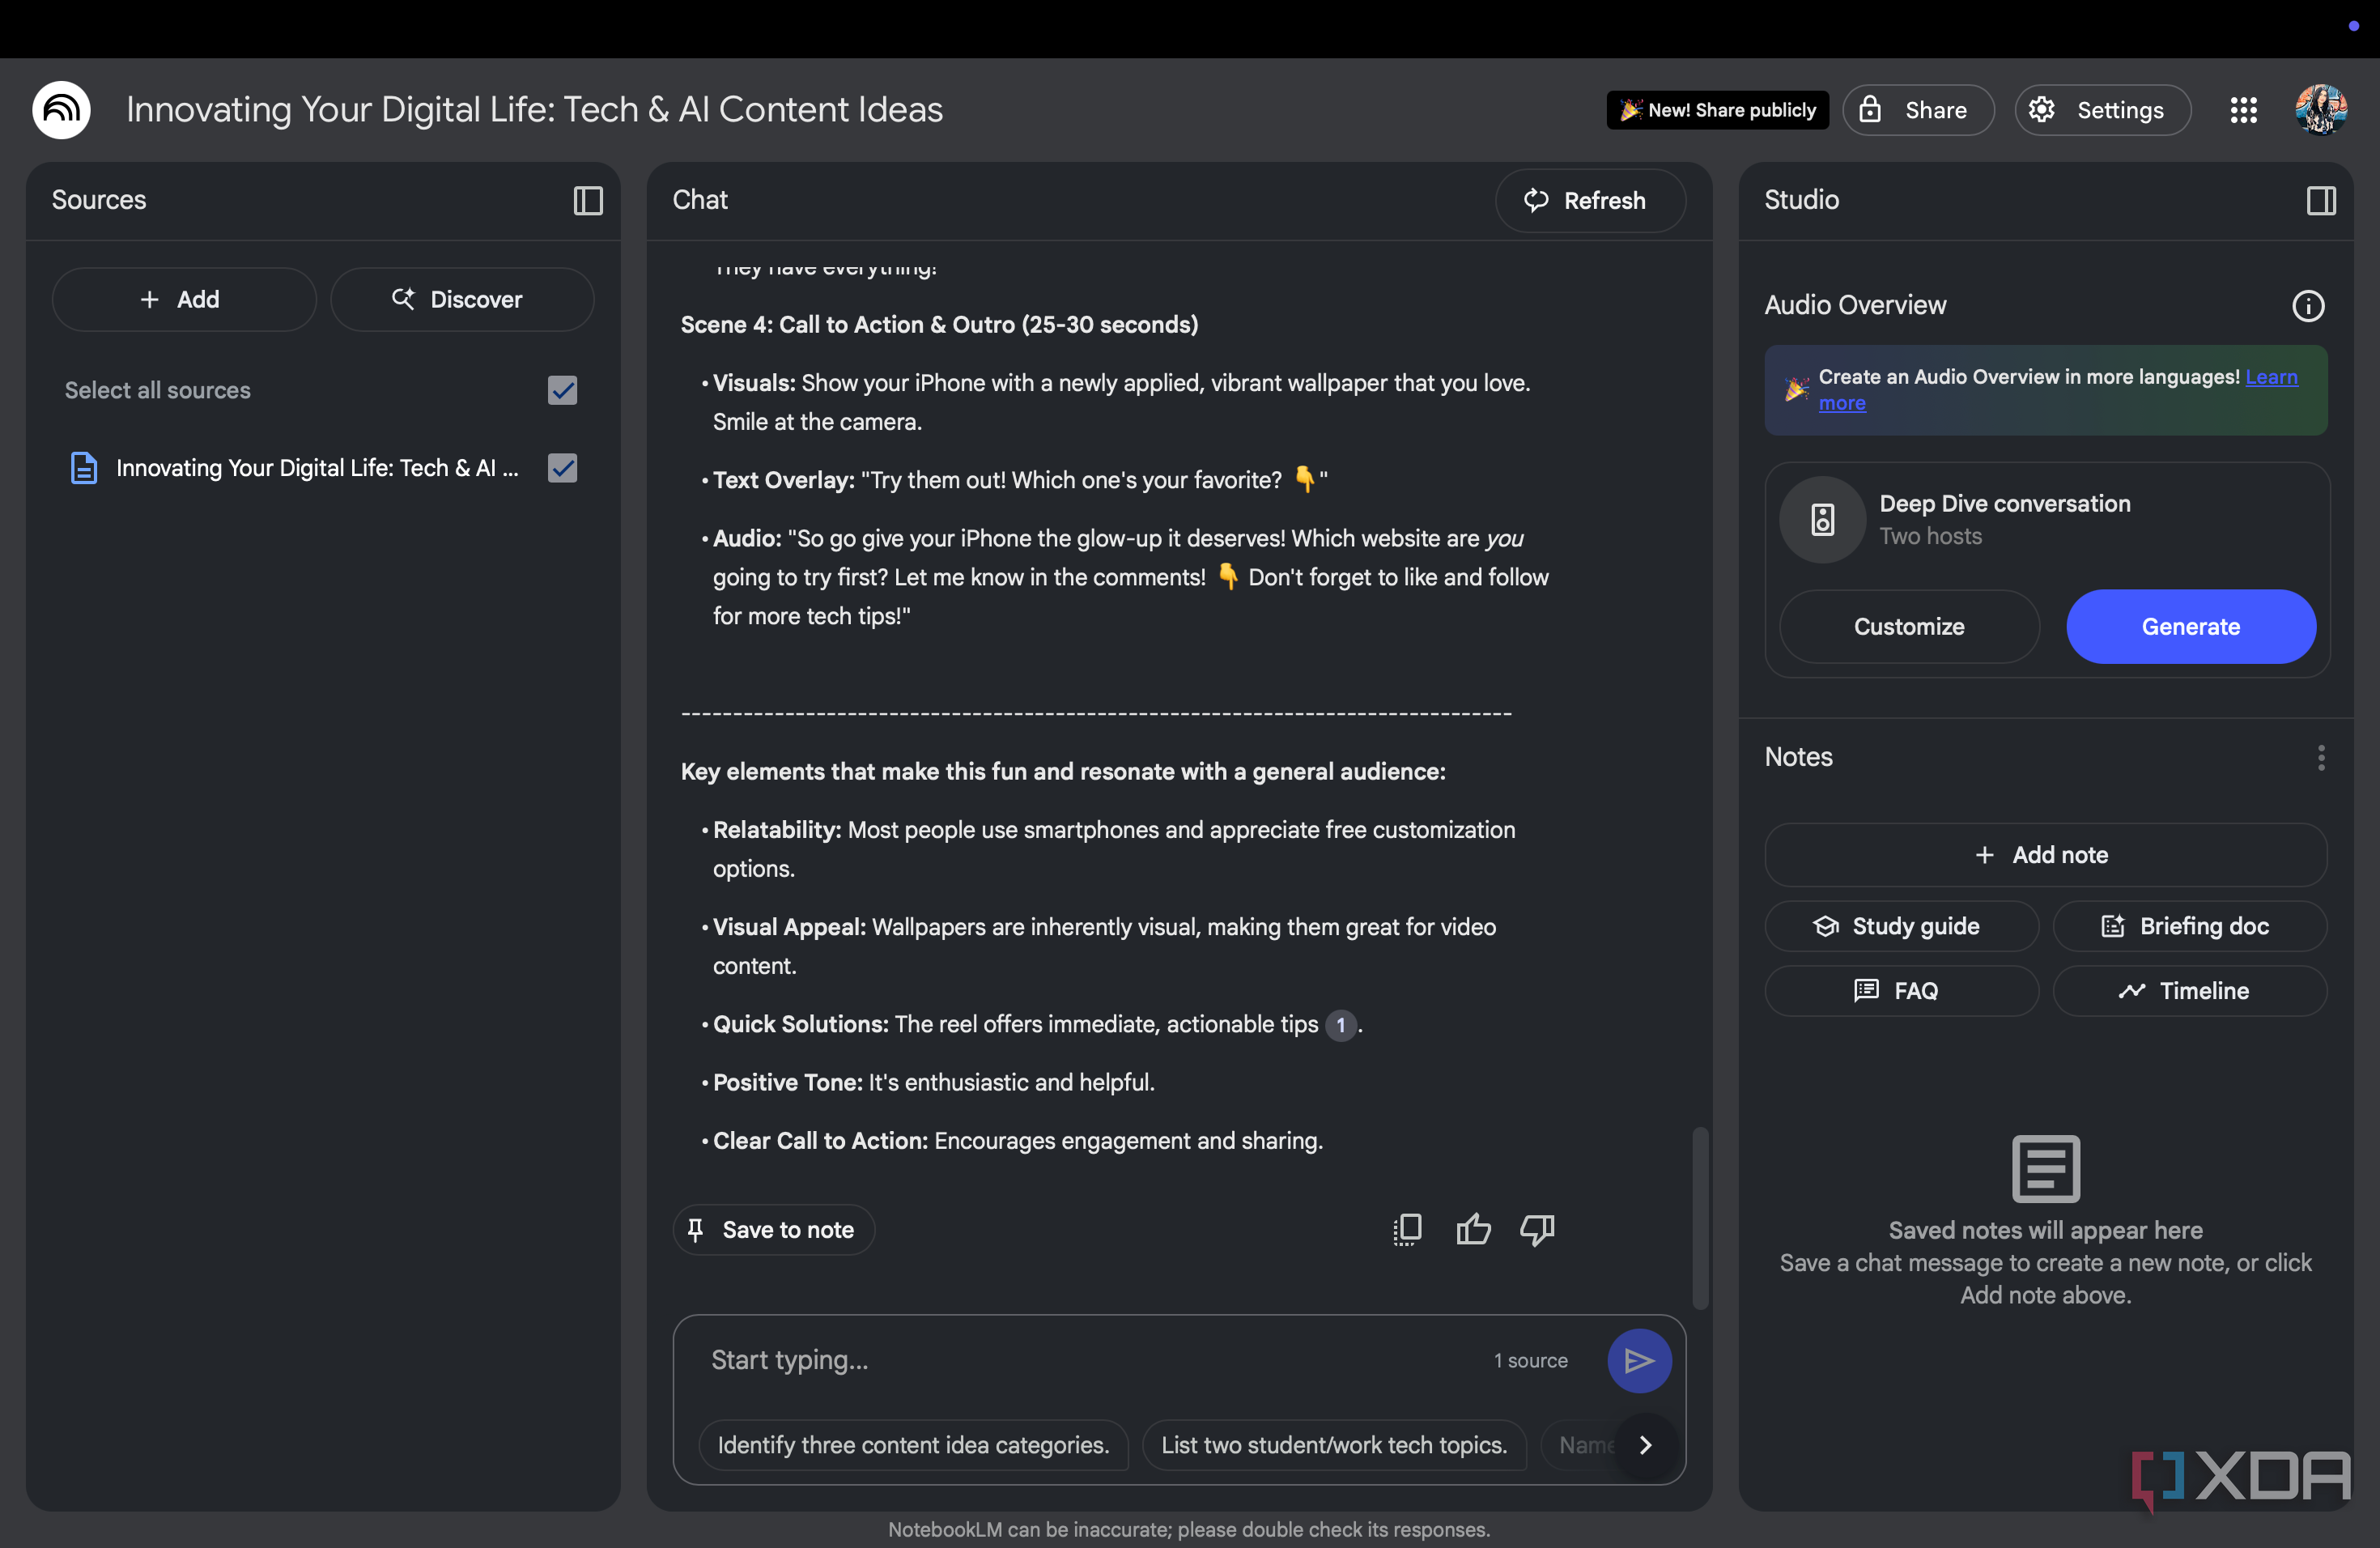Toggle Select all sources checkbox
Viewport: 2380px width, 1548px height.
tap(563, 390)
